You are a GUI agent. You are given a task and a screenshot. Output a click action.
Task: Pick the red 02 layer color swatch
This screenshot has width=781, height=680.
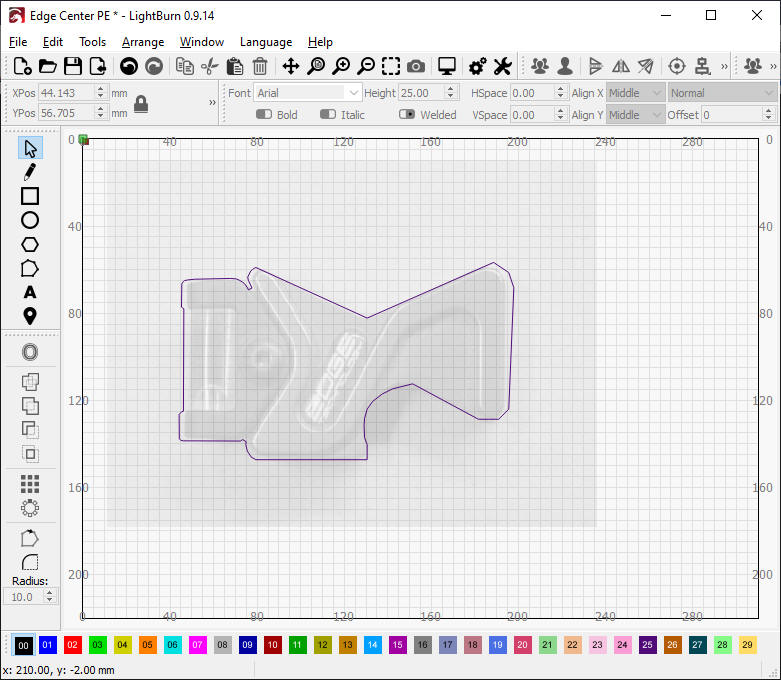(72, 645)
